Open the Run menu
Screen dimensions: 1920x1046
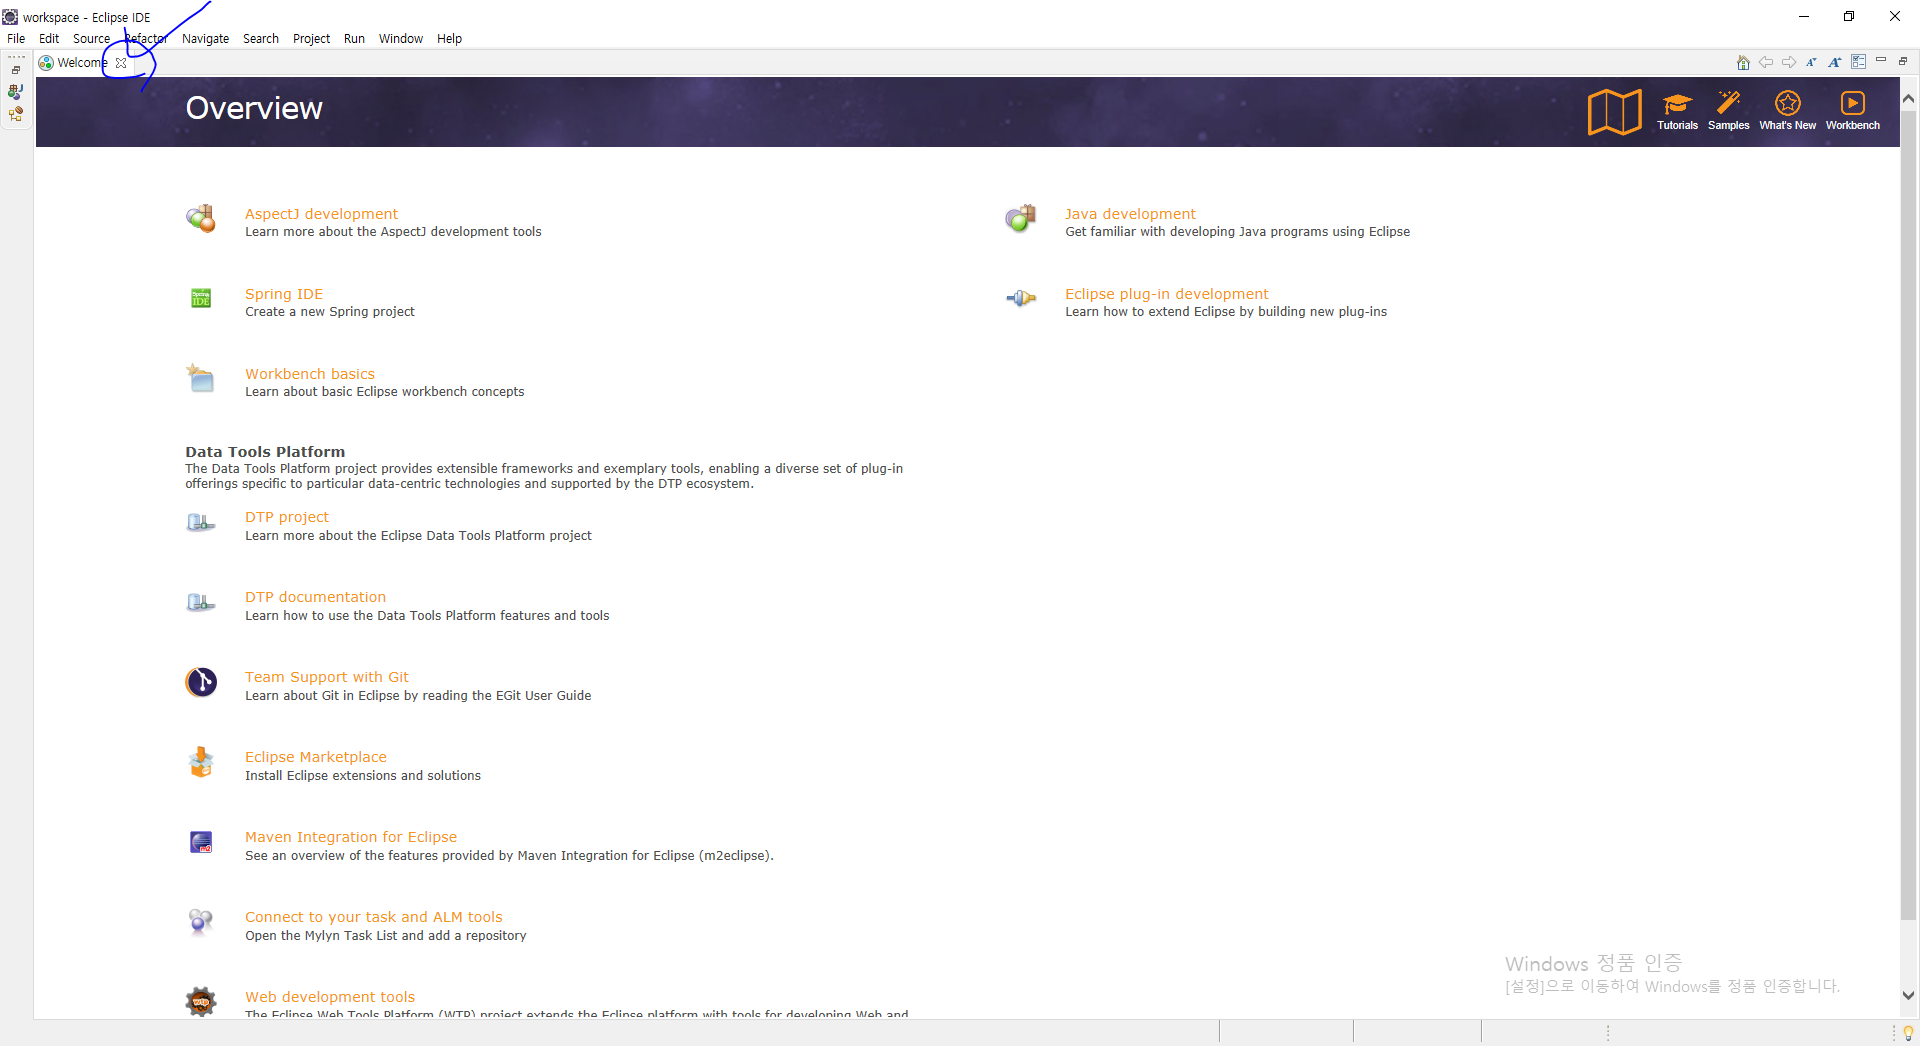click(x=354, y=39)
